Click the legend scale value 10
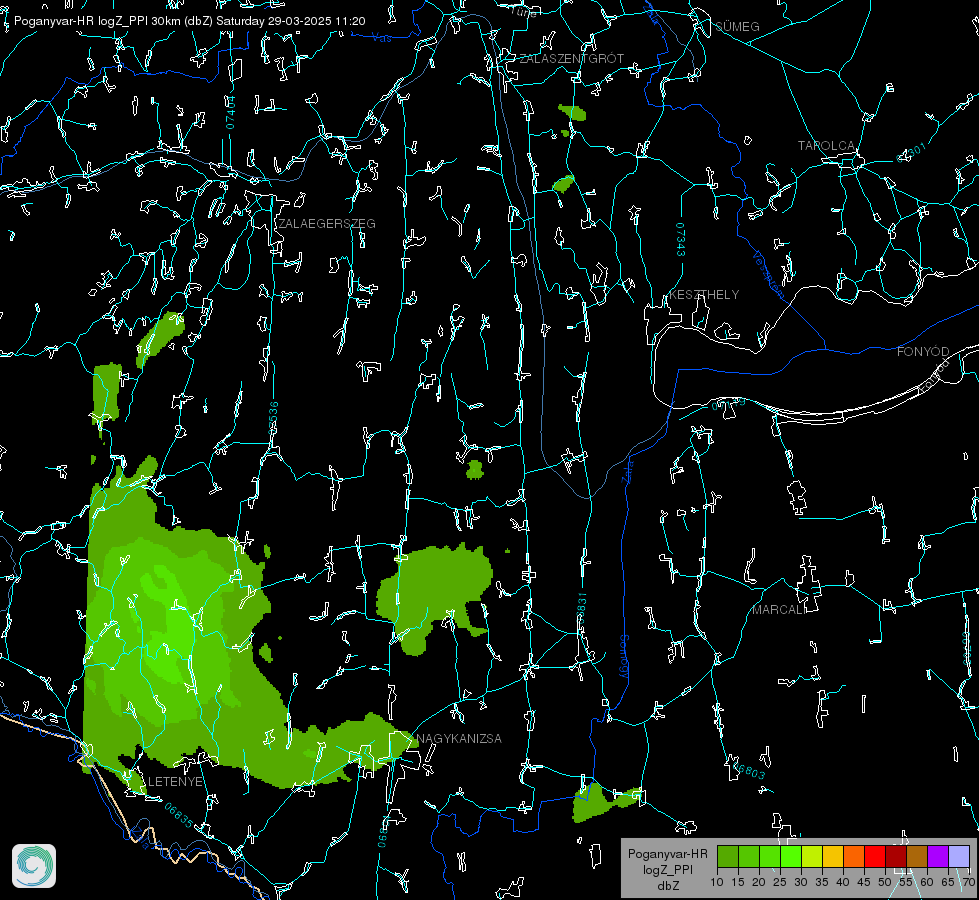 [x=717, y=883]
